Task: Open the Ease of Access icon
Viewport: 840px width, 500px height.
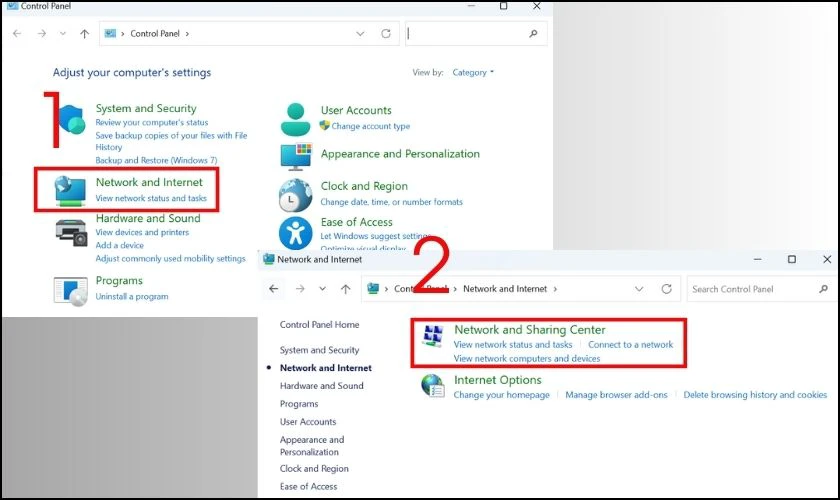Action: [x=296, y=233]
